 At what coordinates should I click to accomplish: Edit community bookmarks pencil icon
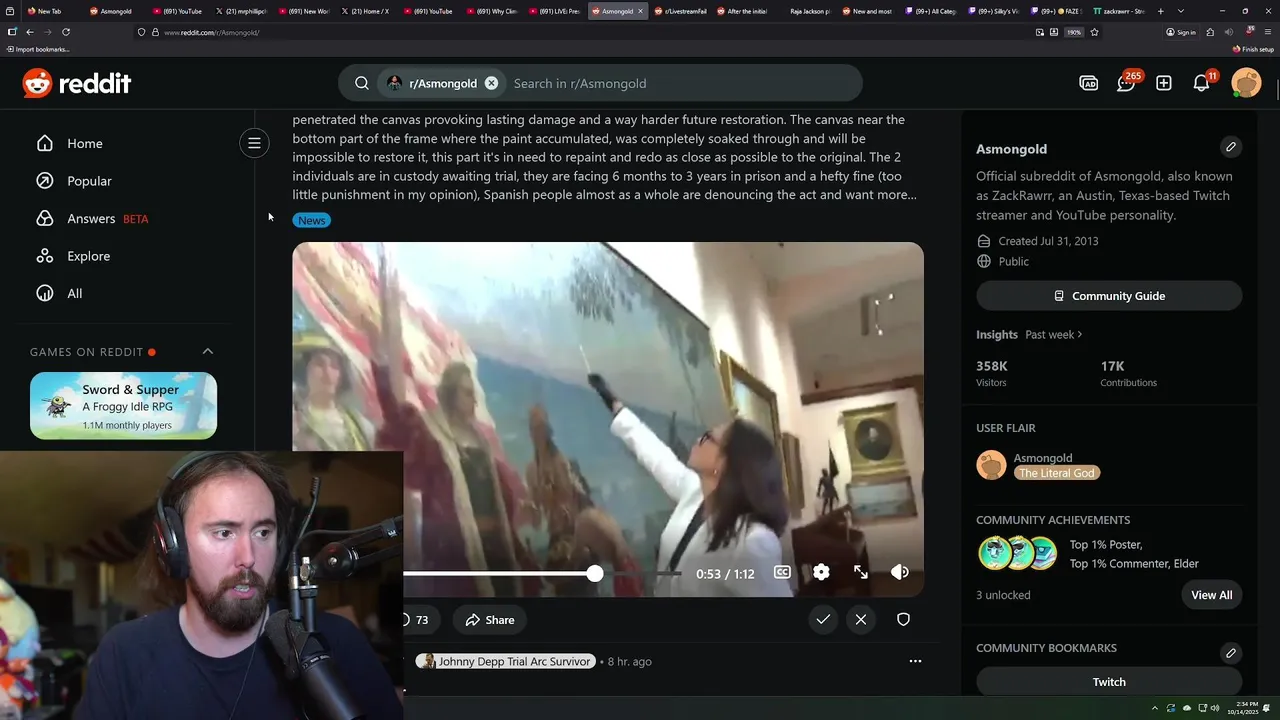(x=1231, y=653)
